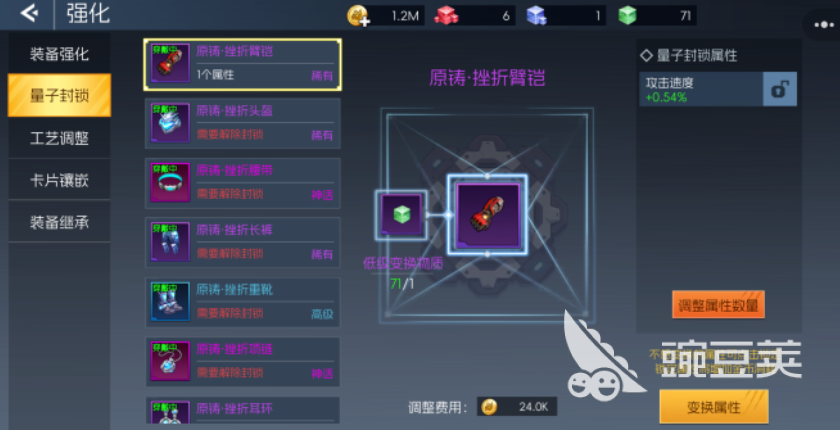Click the 变换属性 button
This screenshot has height=430, width=840.
click(714, 406)
